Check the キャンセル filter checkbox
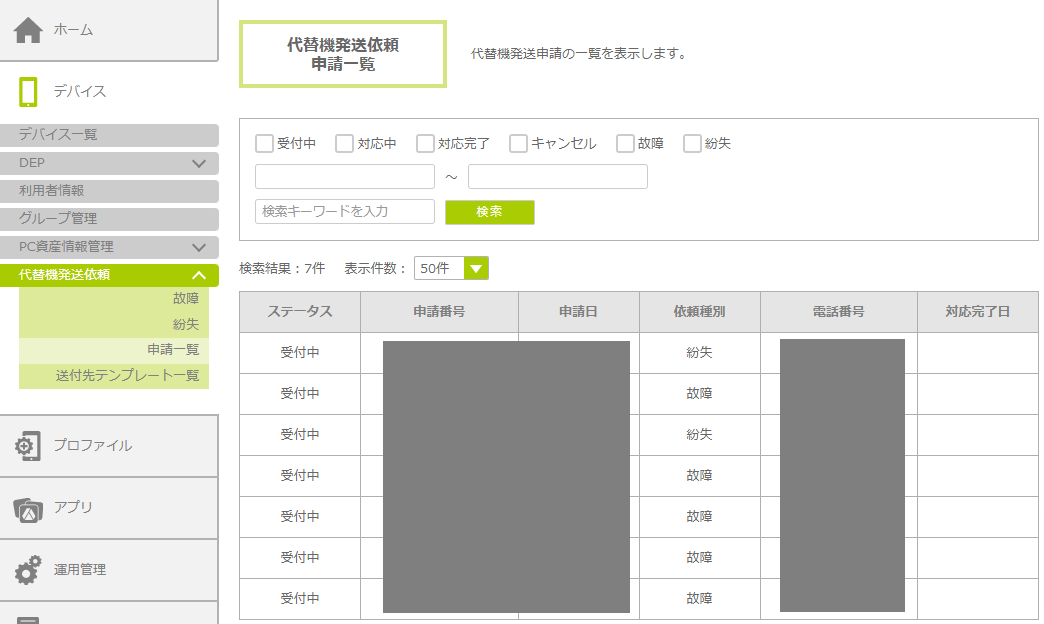The image size is (1044, 624). (518, 143)
